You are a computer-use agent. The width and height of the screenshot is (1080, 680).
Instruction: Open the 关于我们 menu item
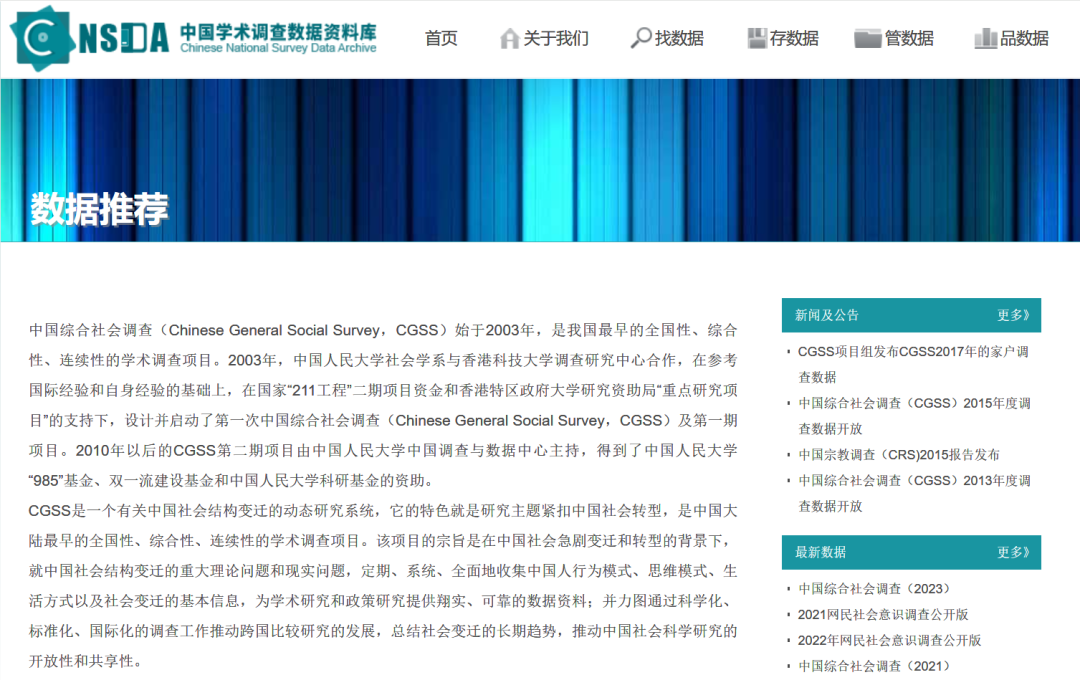click(x=556, y=38)
